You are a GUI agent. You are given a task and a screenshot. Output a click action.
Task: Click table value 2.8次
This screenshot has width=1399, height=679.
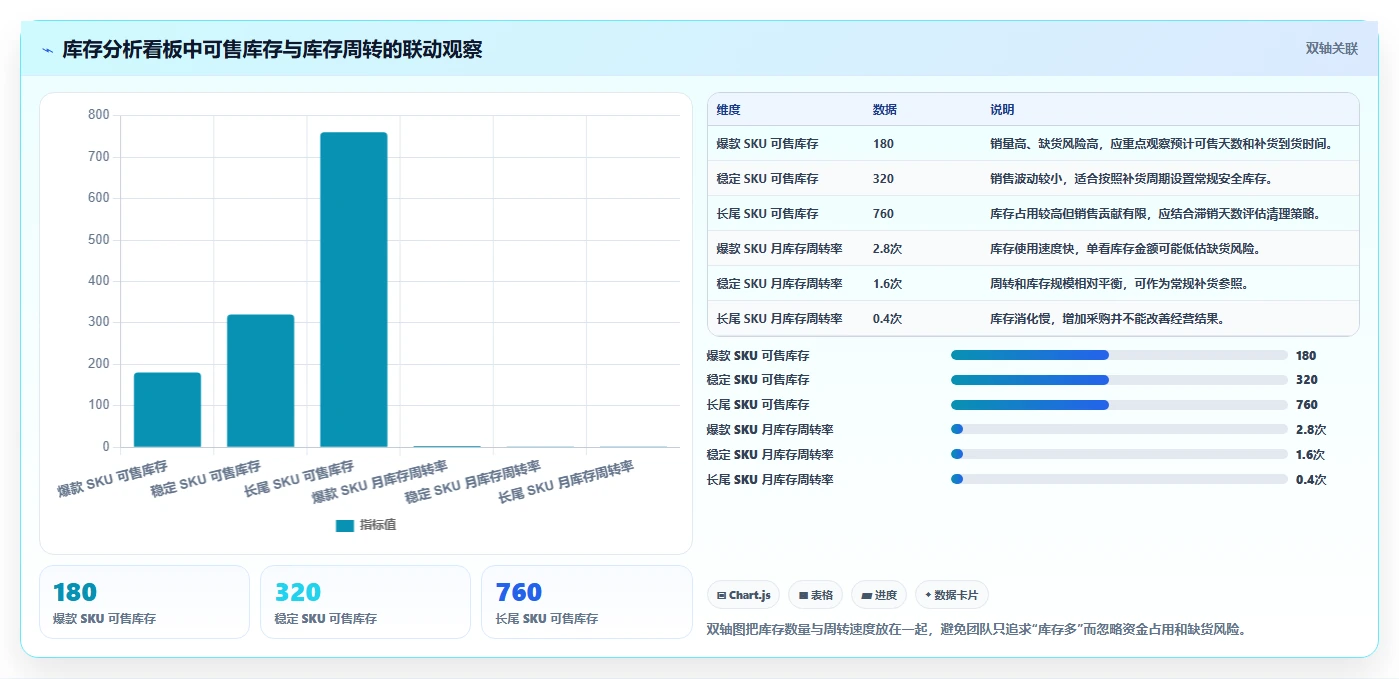(x=887, y=249)
